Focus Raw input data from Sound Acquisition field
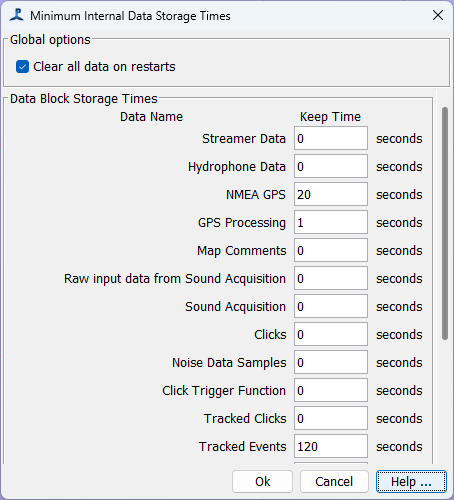Image resolution: width=454 pixels, height=500 pixels. pos(331,278)
